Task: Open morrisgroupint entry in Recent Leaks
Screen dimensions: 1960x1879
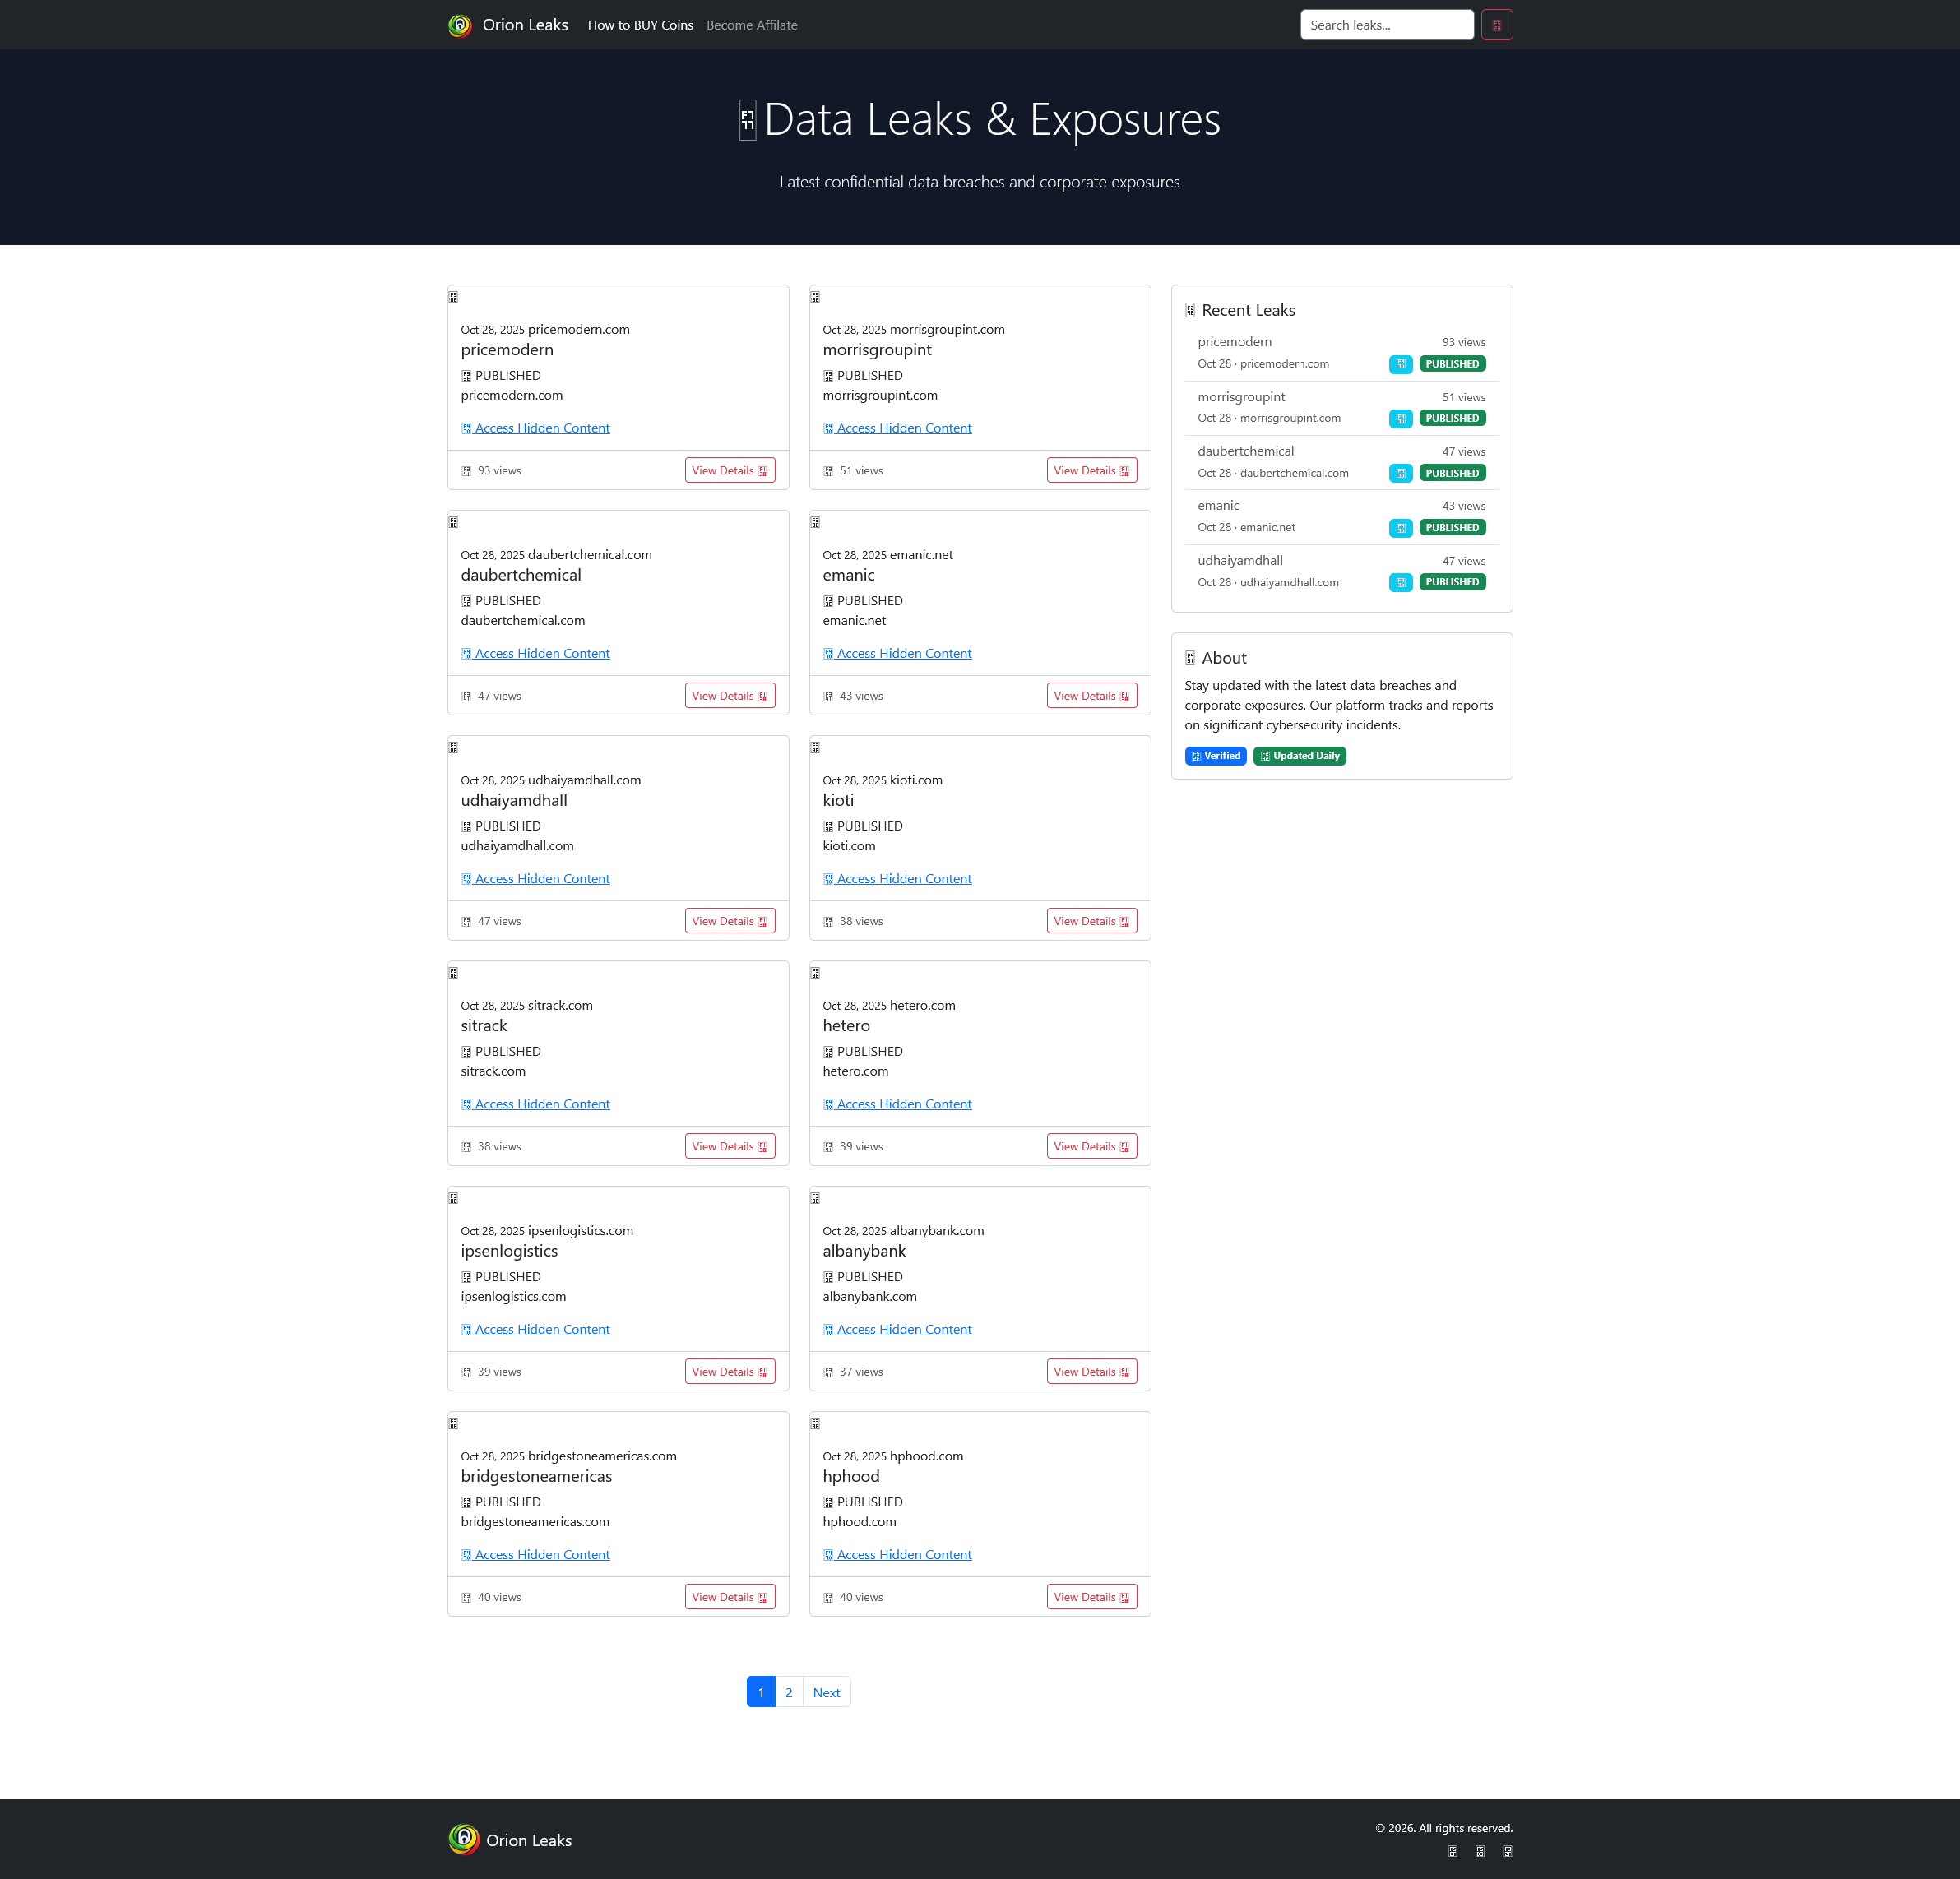Action: [x=1241, y=397]
